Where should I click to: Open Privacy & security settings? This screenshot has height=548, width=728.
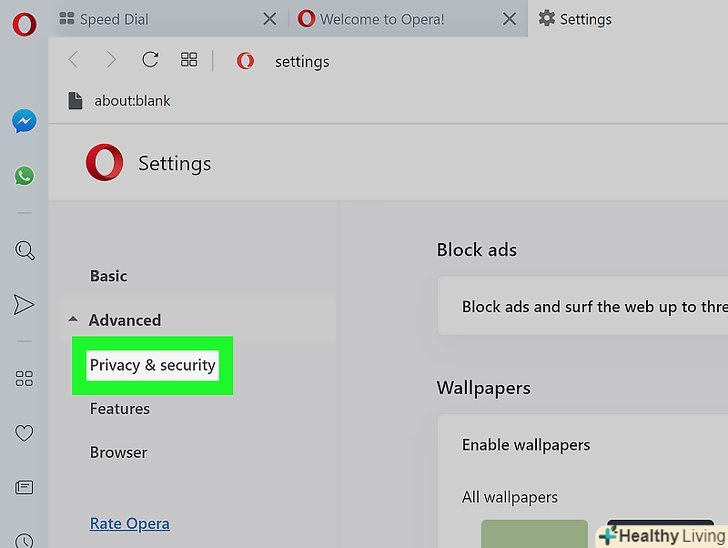pos(152,365)
